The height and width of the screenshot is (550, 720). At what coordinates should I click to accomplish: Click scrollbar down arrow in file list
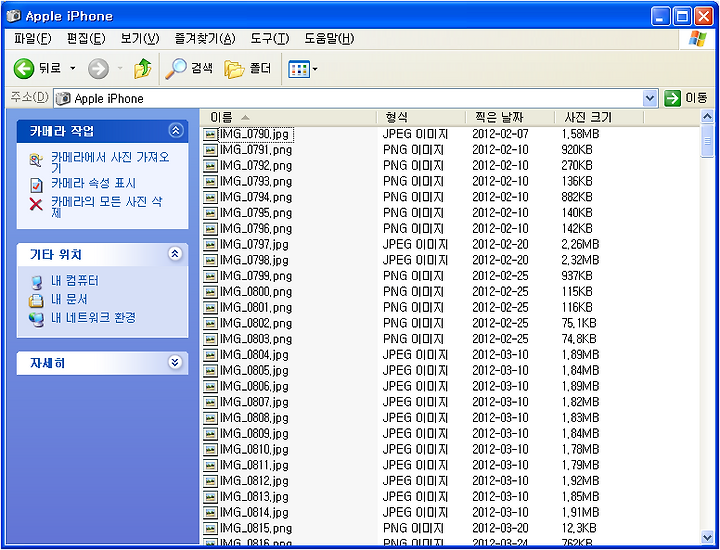[x=708, y=537]
